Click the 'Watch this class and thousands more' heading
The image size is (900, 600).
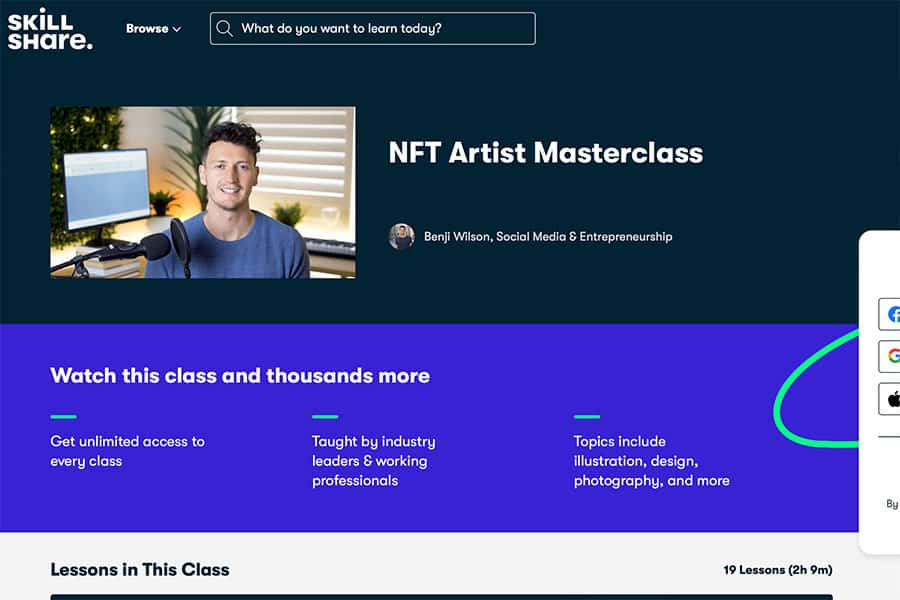point(240,376)
